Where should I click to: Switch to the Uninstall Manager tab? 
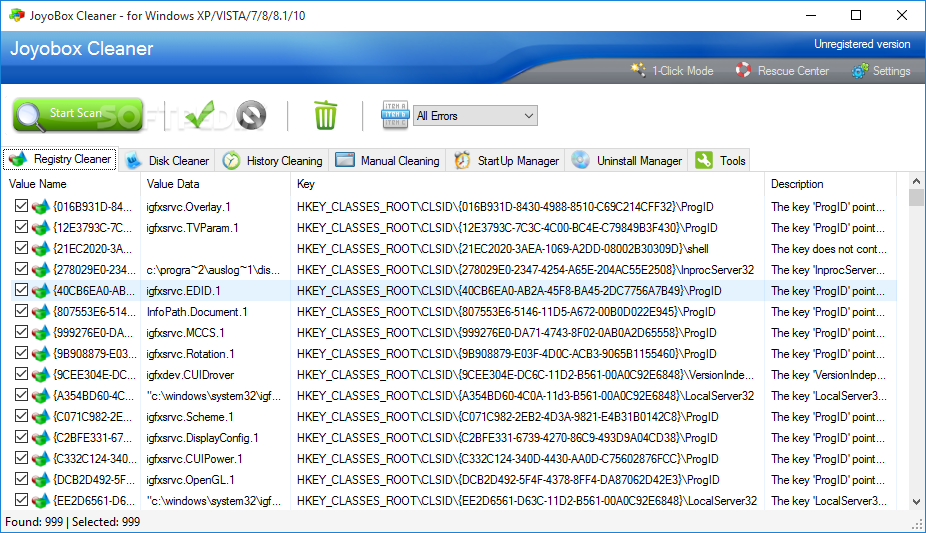(x=627, y=161)
